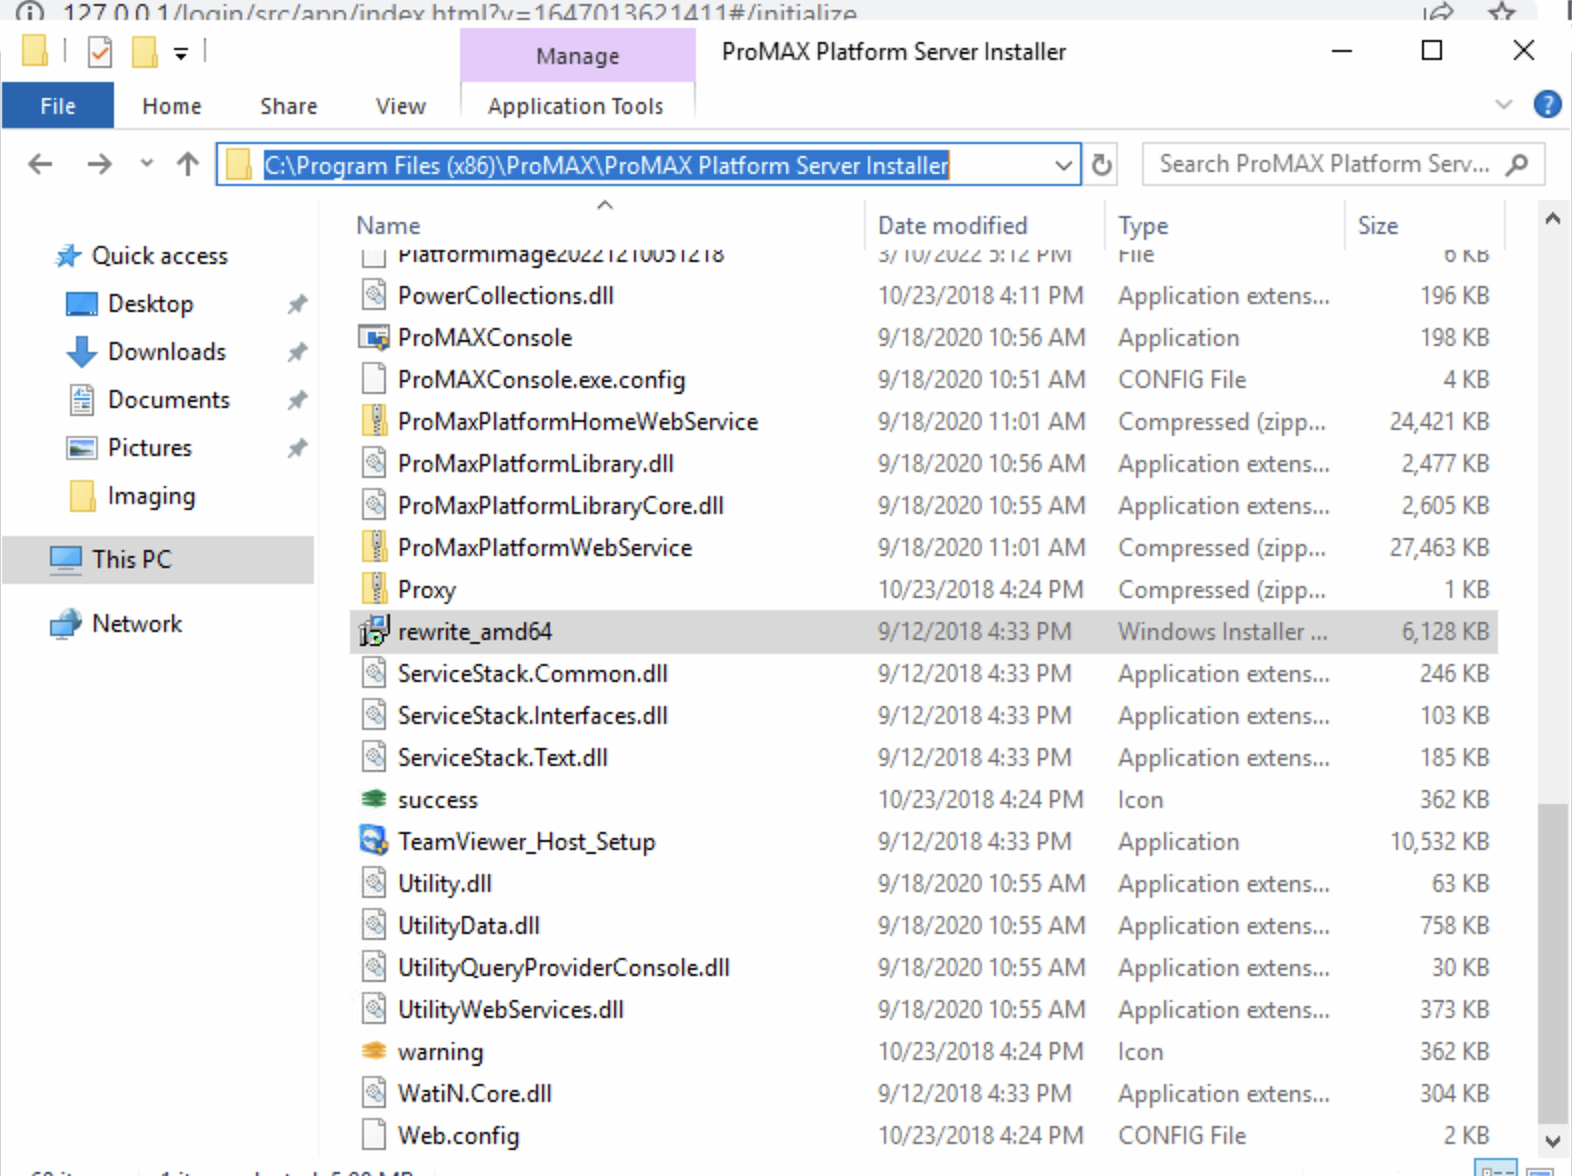Image resolution: width=1572 pixels, height=1176 pixels.
Task: Click the Manage contextual tab
Action: click(578, 56)
